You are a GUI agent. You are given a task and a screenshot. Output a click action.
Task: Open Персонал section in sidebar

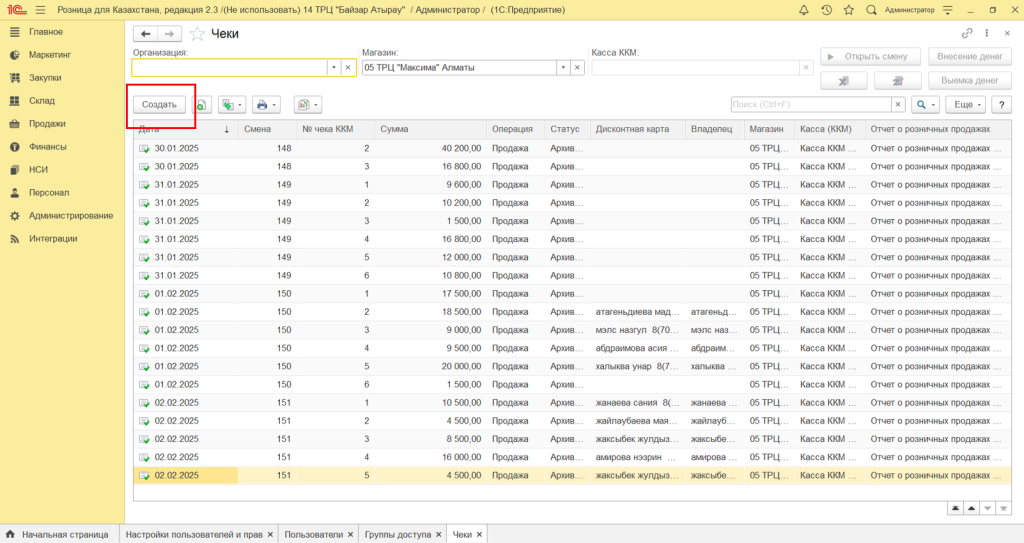click(x=49, y=193)
